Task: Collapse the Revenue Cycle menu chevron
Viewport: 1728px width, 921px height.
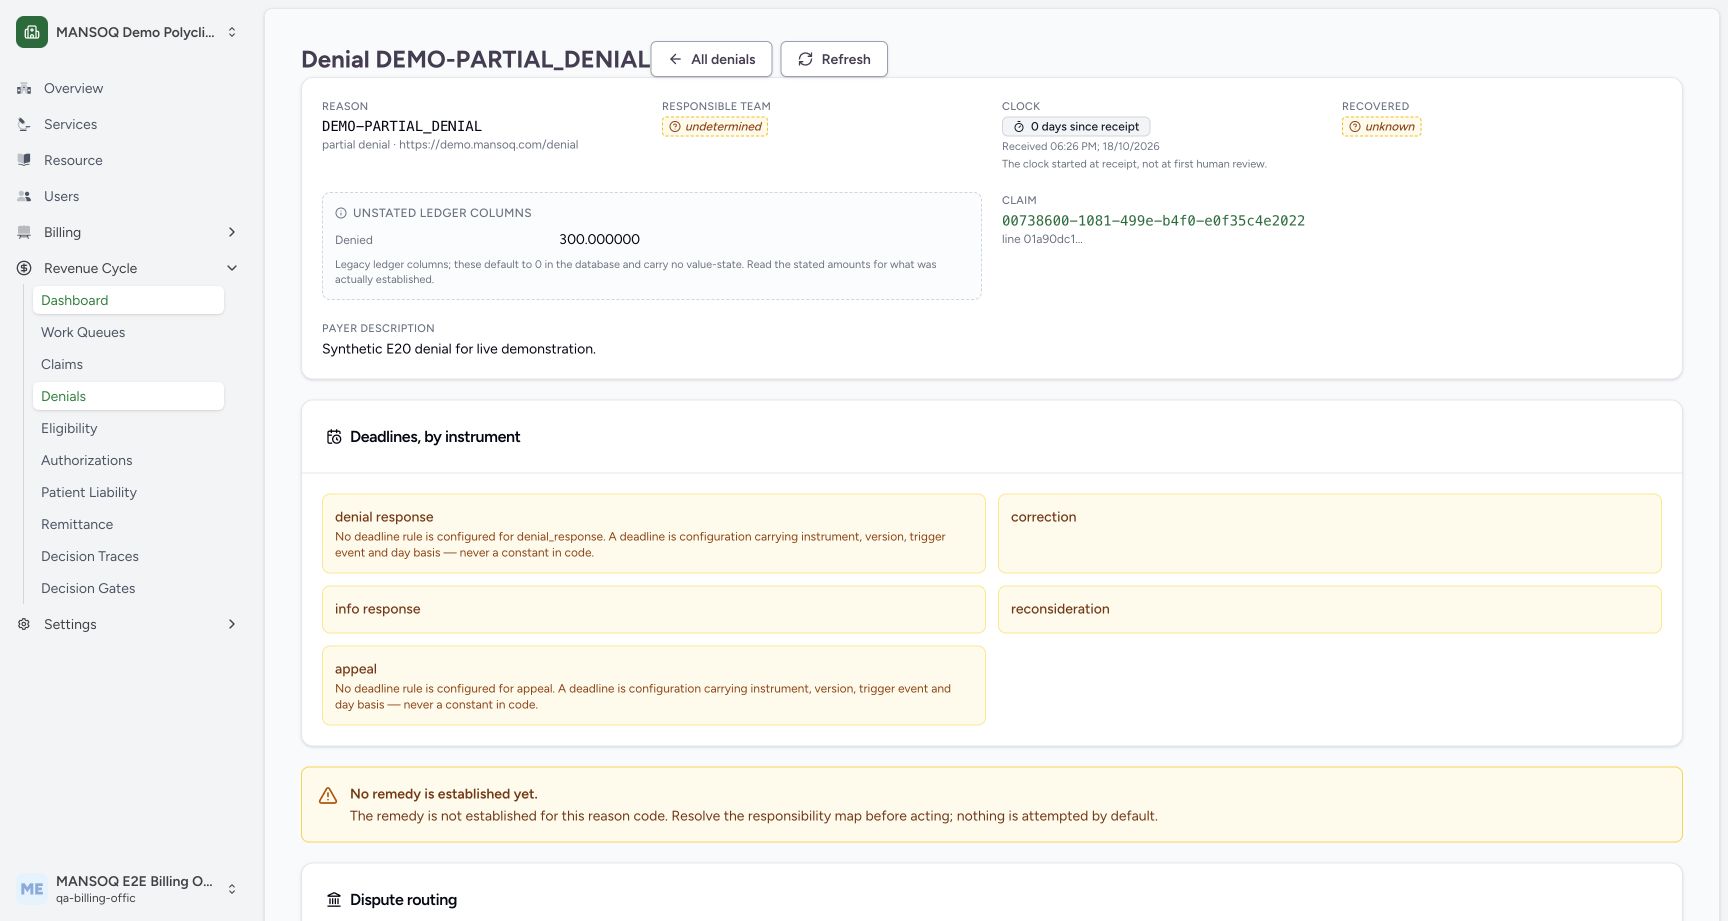Action: (232, 268)
